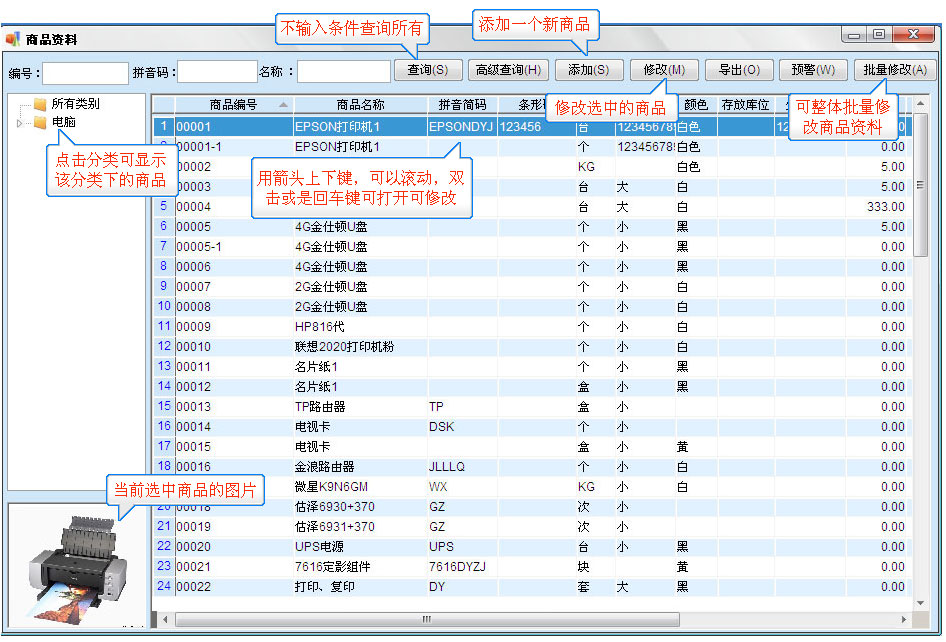Click the 商品名称 column header
The height and width of the screenshot is (642, 946).
tap(360, 104)
